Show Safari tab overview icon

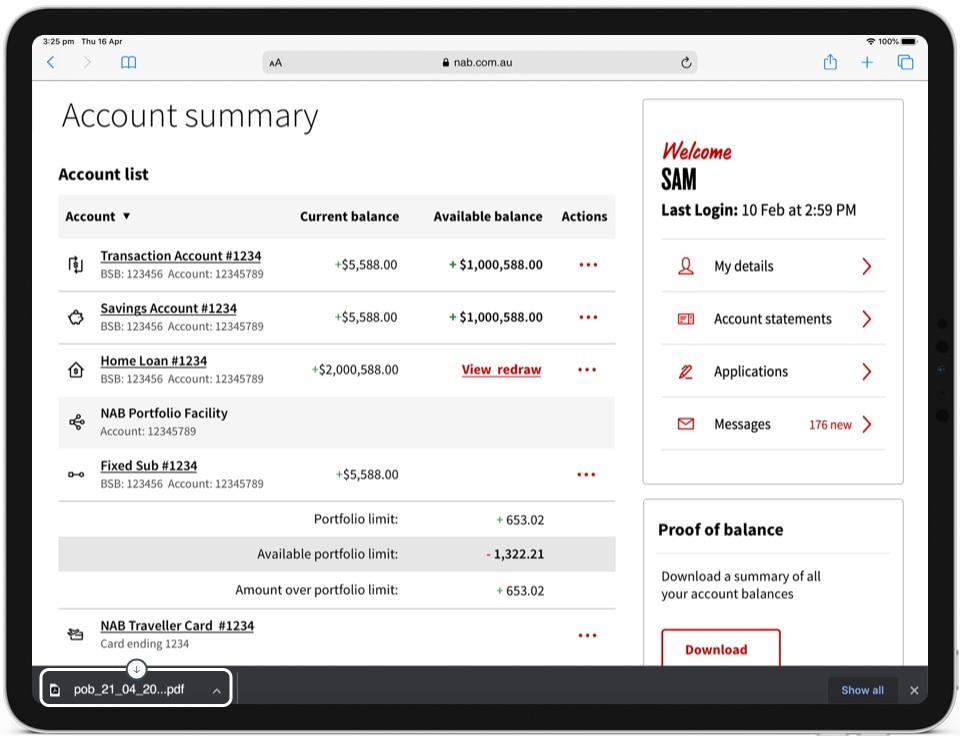tap(906, 62)
